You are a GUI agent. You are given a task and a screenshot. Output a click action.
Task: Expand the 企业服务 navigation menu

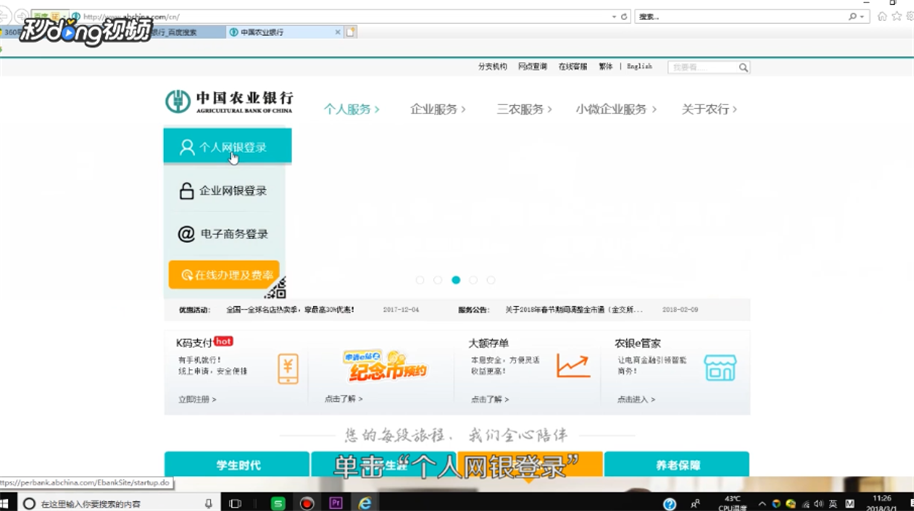[x=438, y=110]
